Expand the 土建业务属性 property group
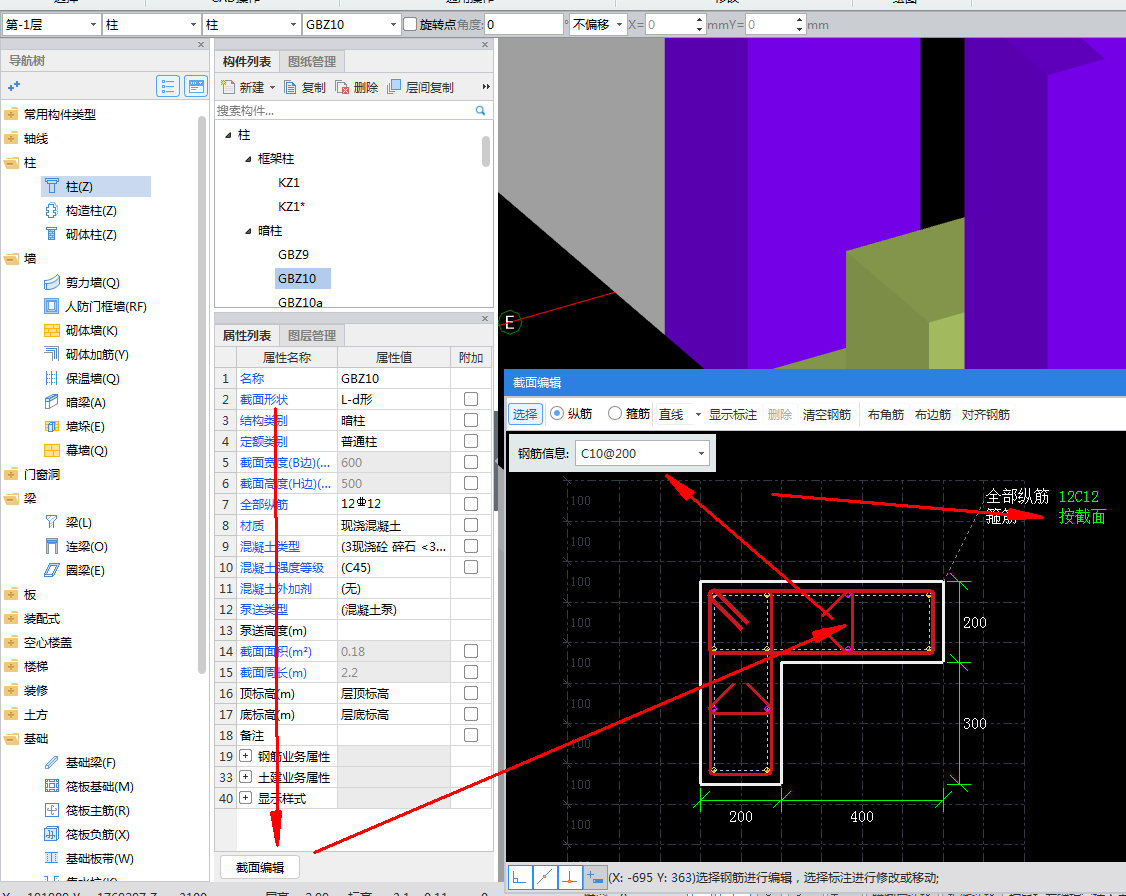This screenshot has width=1126, height=896. [246, 777]
